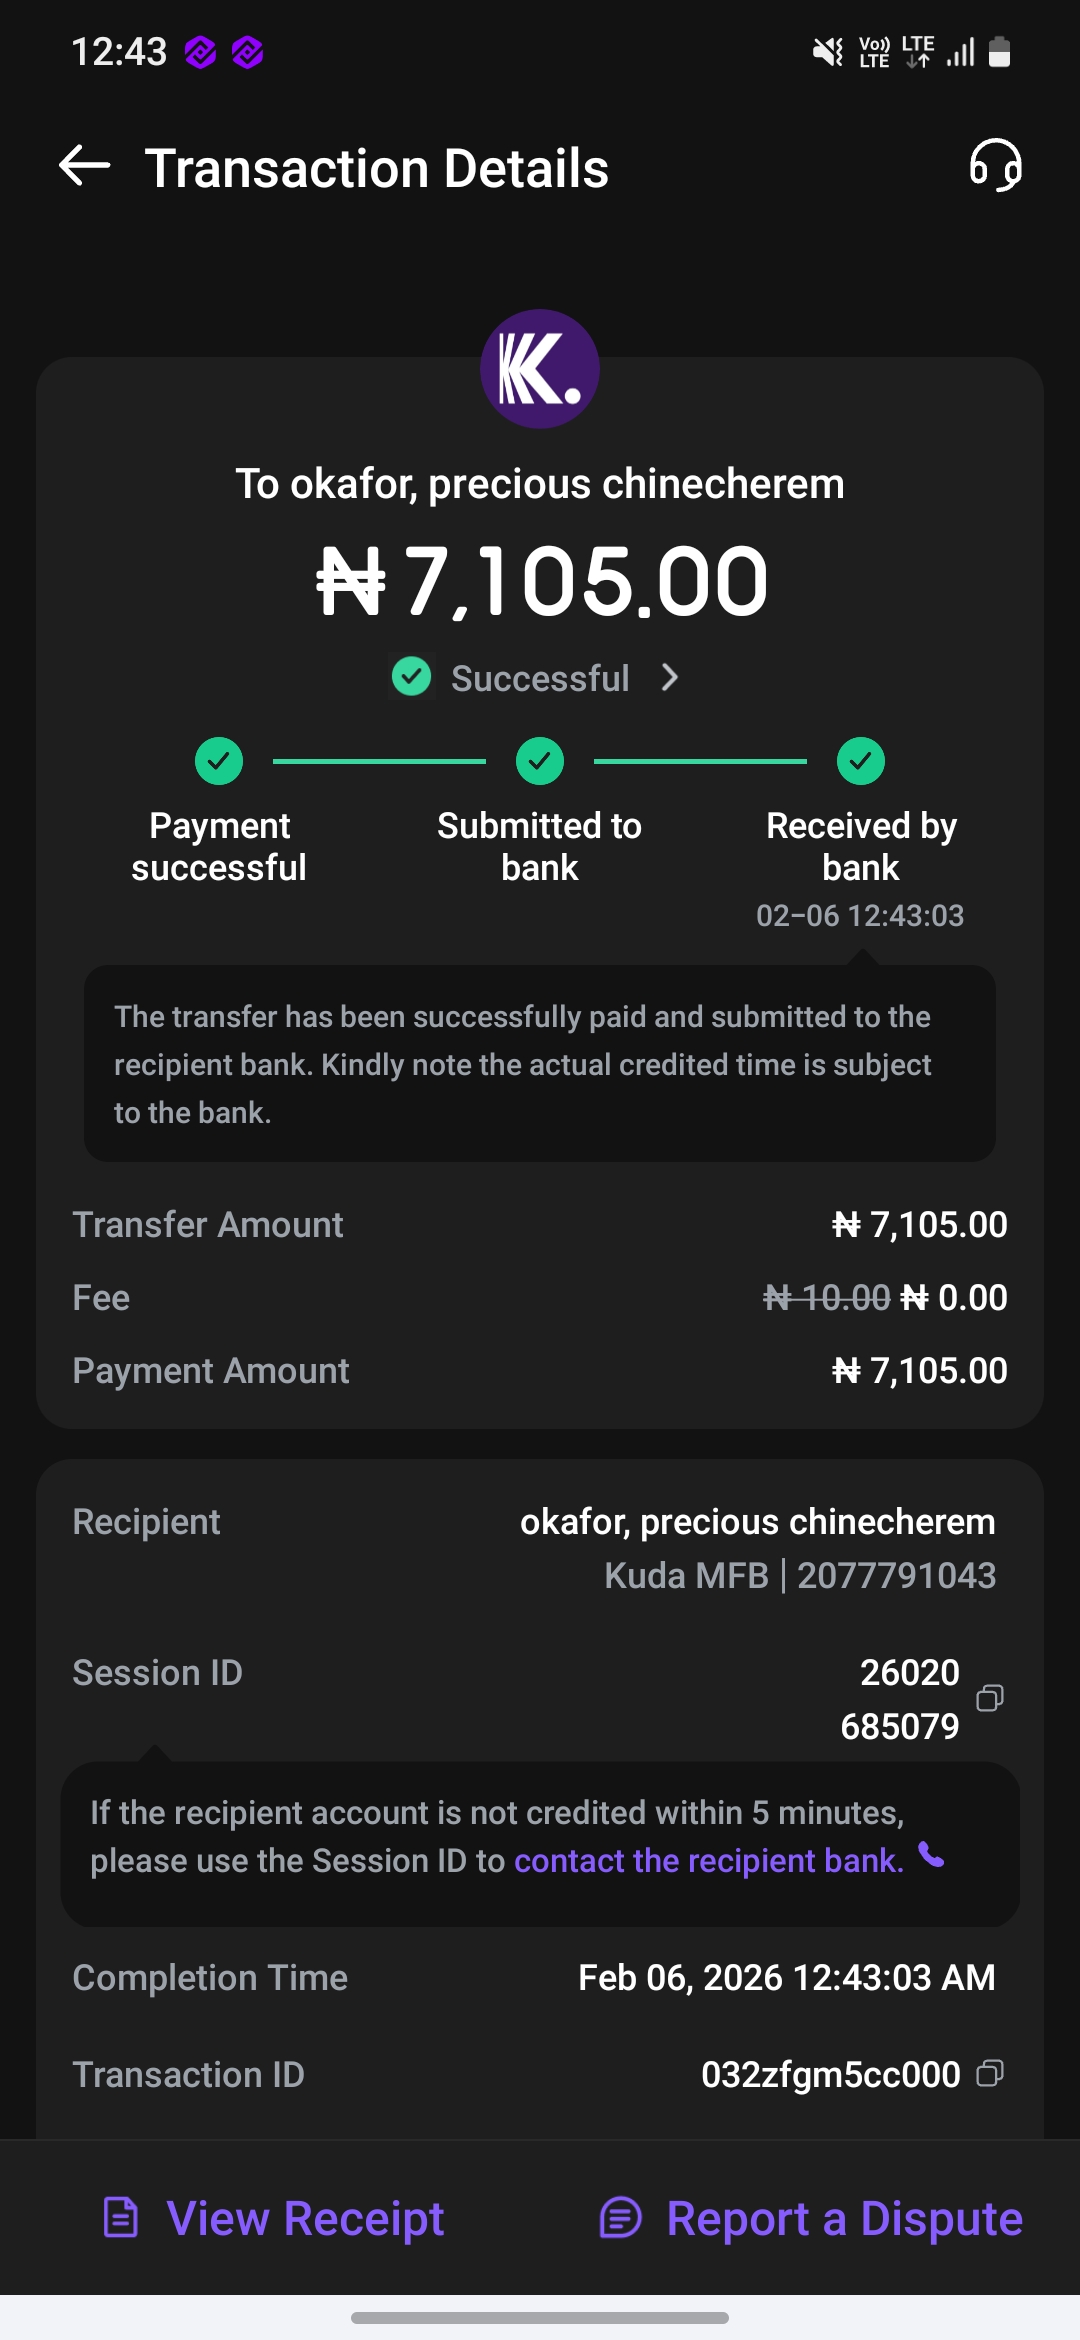Copy the Session ID

click(x=989, y=1698)
